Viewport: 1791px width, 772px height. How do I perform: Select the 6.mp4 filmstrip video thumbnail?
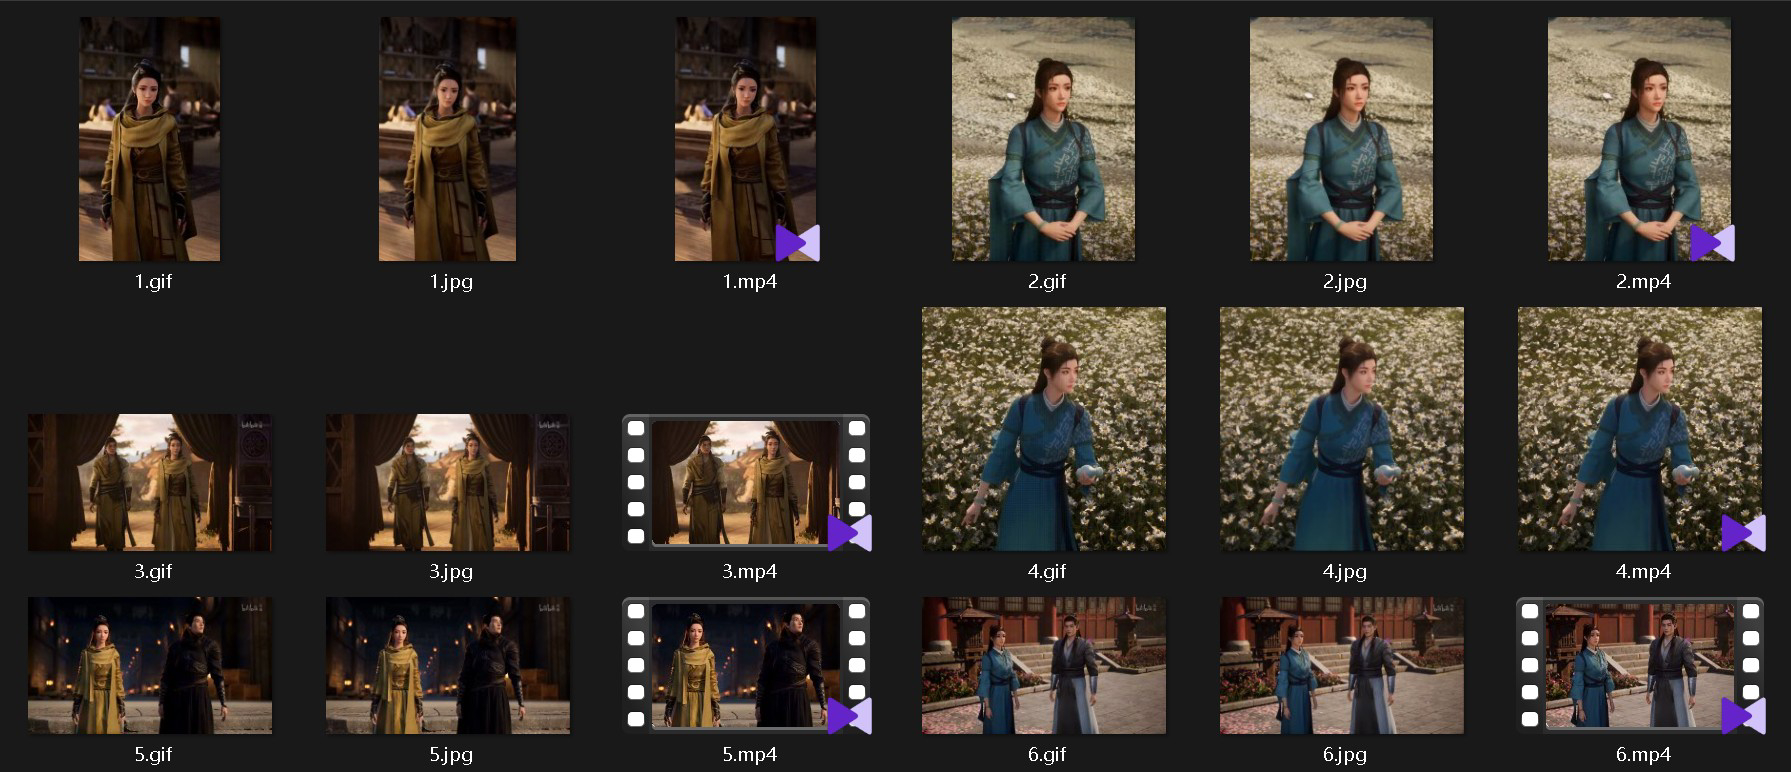(x=1640, y=665)
